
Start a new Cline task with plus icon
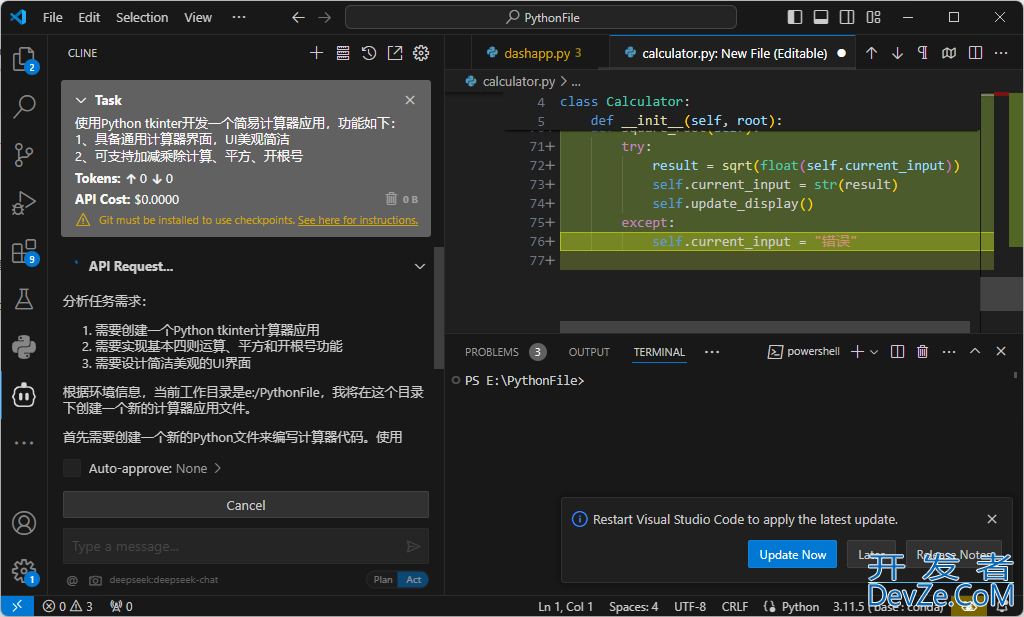(x=316, y=53)
